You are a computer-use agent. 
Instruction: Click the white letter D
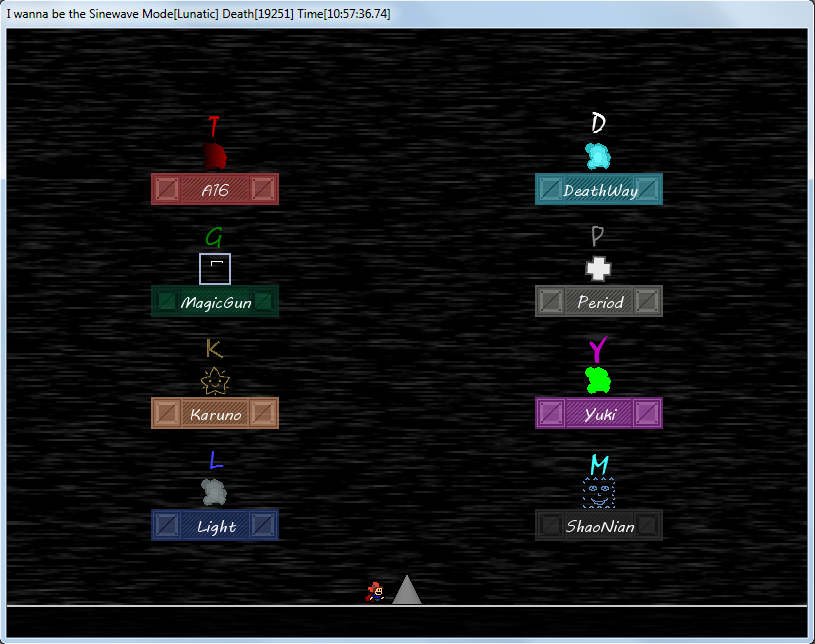click(x=598, y=123)
